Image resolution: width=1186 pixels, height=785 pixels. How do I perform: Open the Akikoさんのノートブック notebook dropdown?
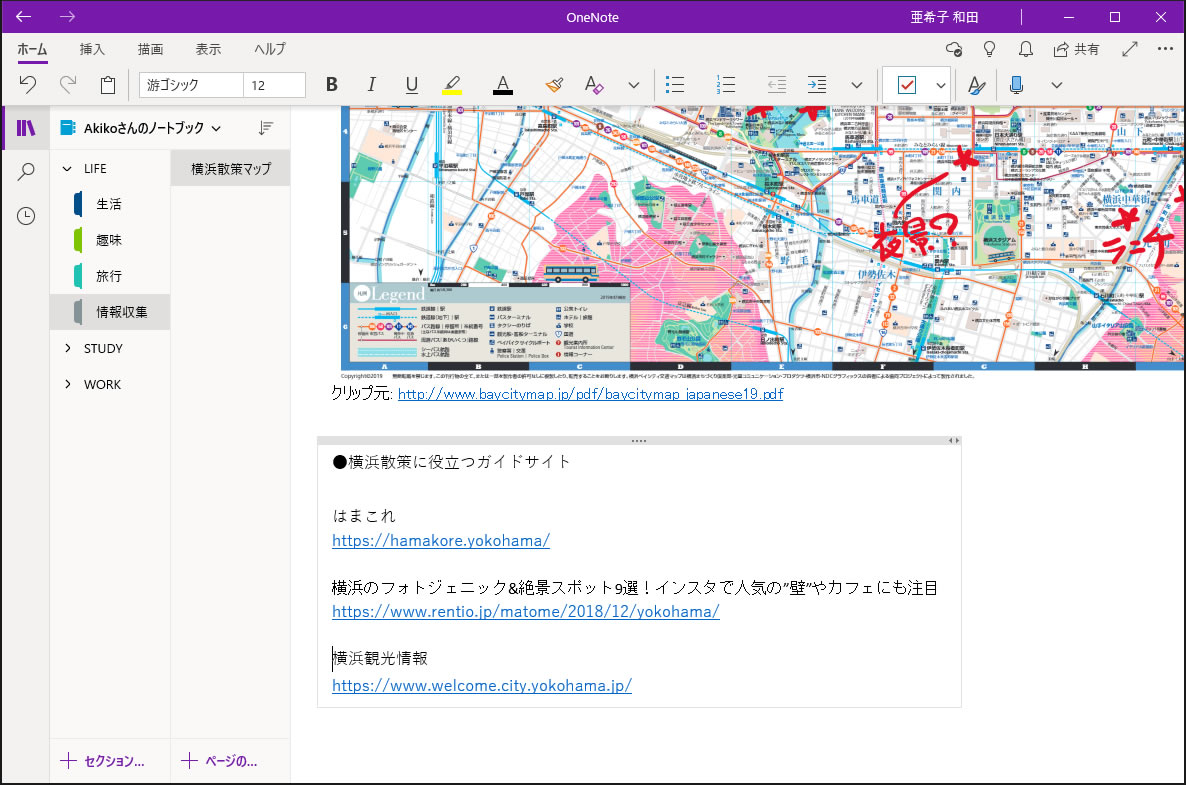tap(140, 128)
